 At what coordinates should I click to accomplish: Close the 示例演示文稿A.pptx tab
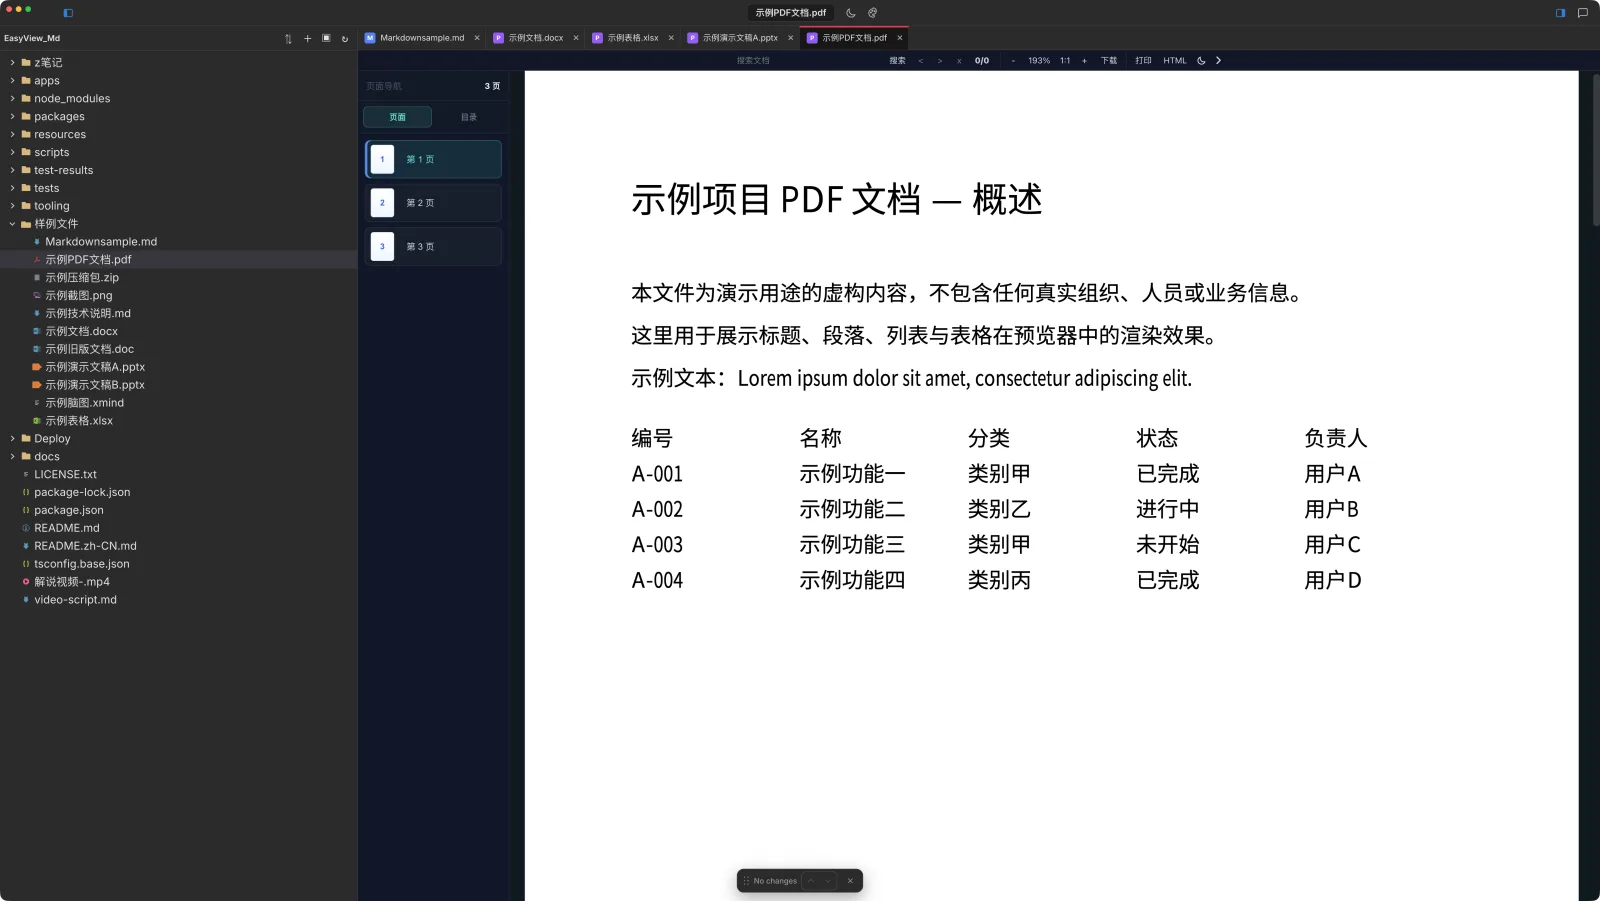click(790, 38)
